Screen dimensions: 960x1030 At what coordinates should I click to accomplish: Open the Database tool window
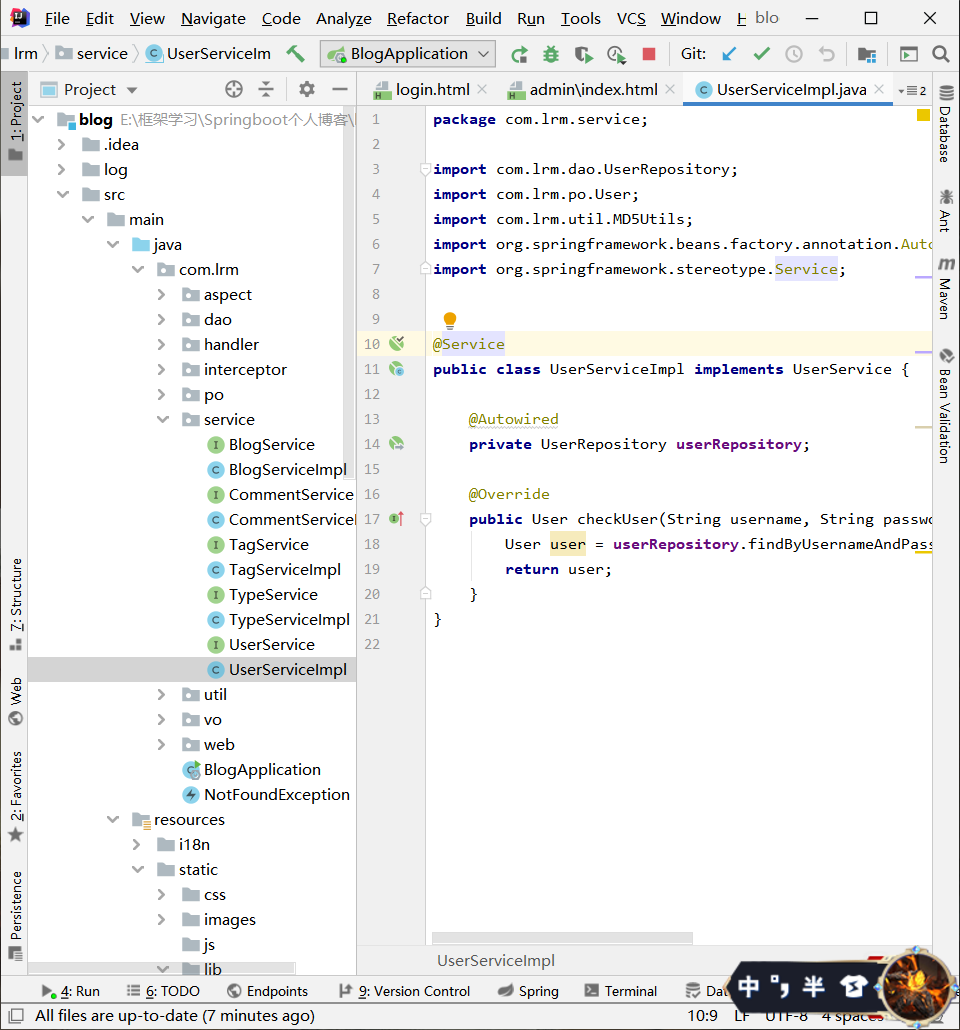click(946, 125)
